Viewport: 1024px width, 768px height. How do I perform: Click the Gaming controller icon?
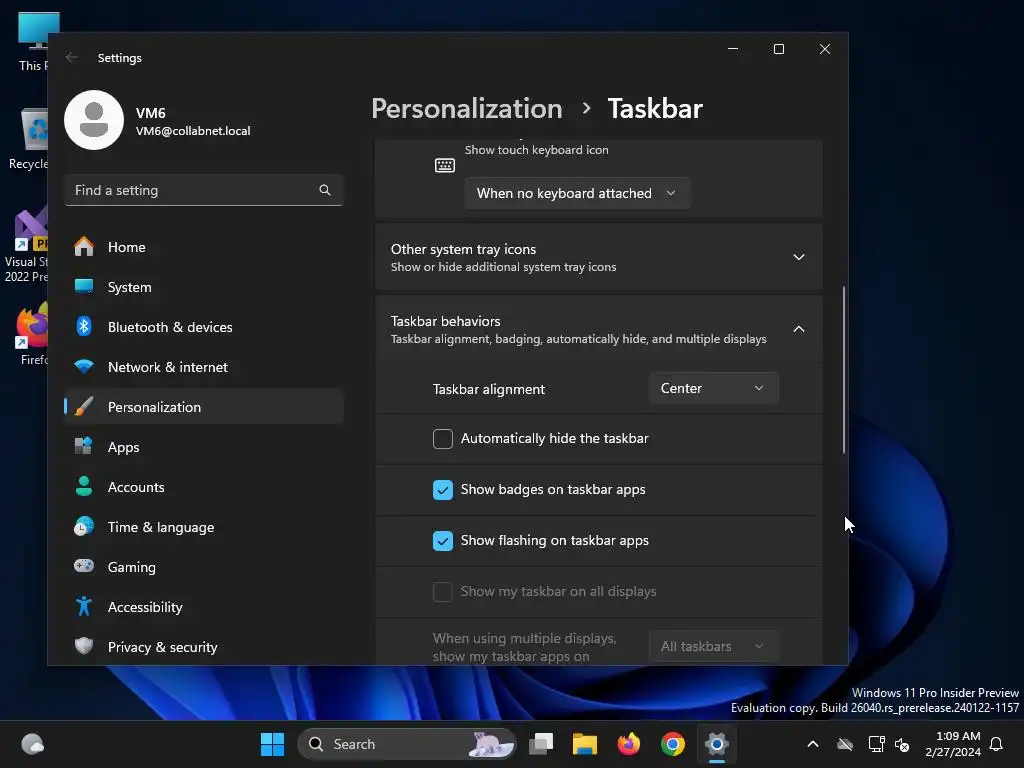pos(84,566)
